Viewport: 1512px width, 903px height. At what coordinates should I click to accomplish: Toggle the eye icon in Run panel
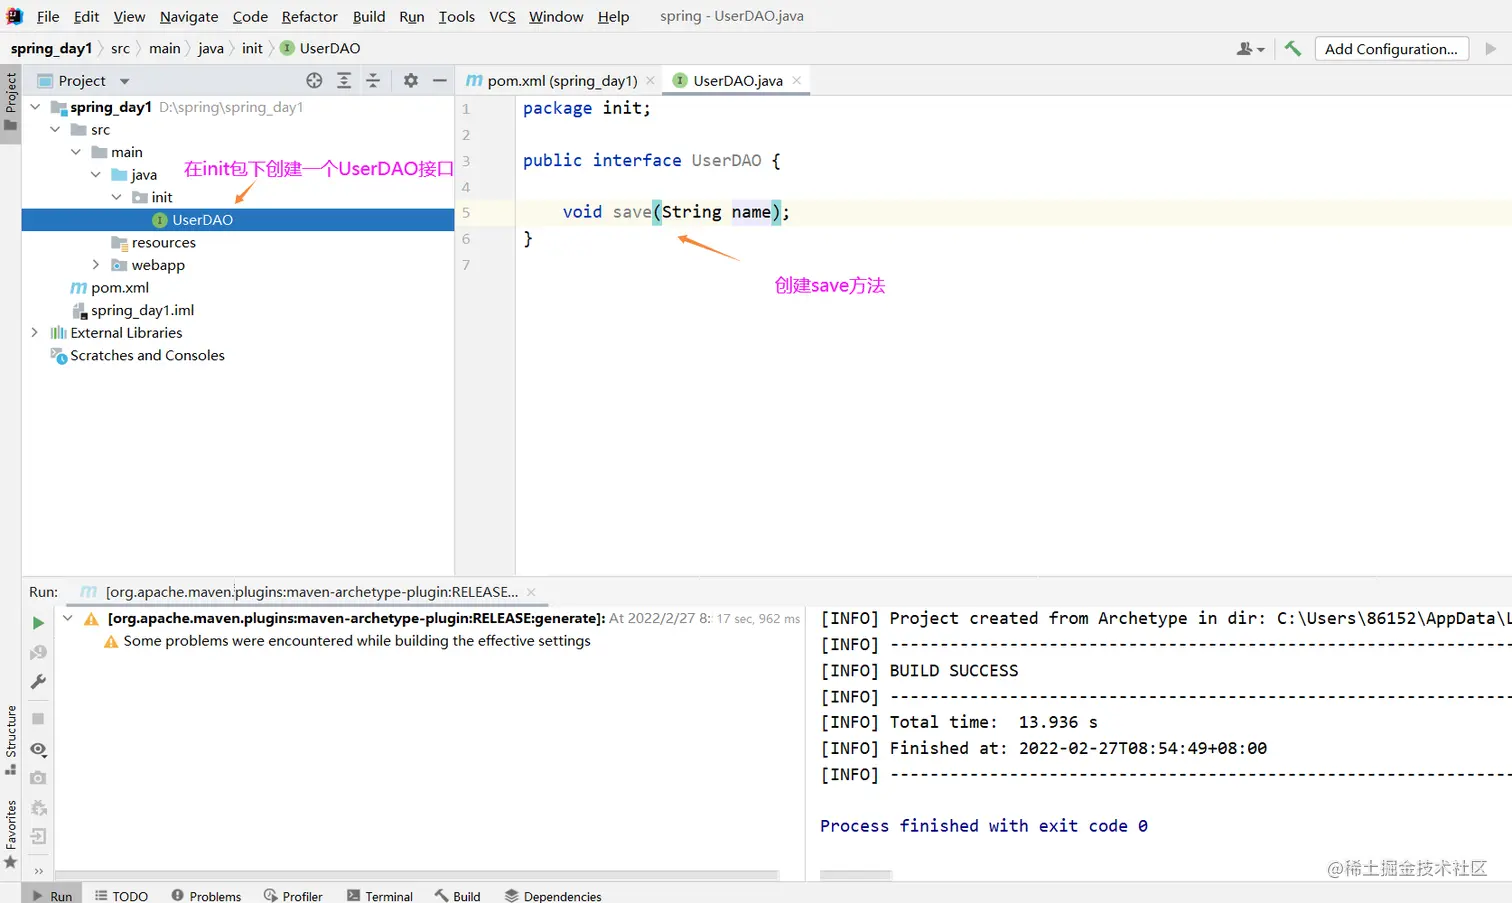(38, 749)
